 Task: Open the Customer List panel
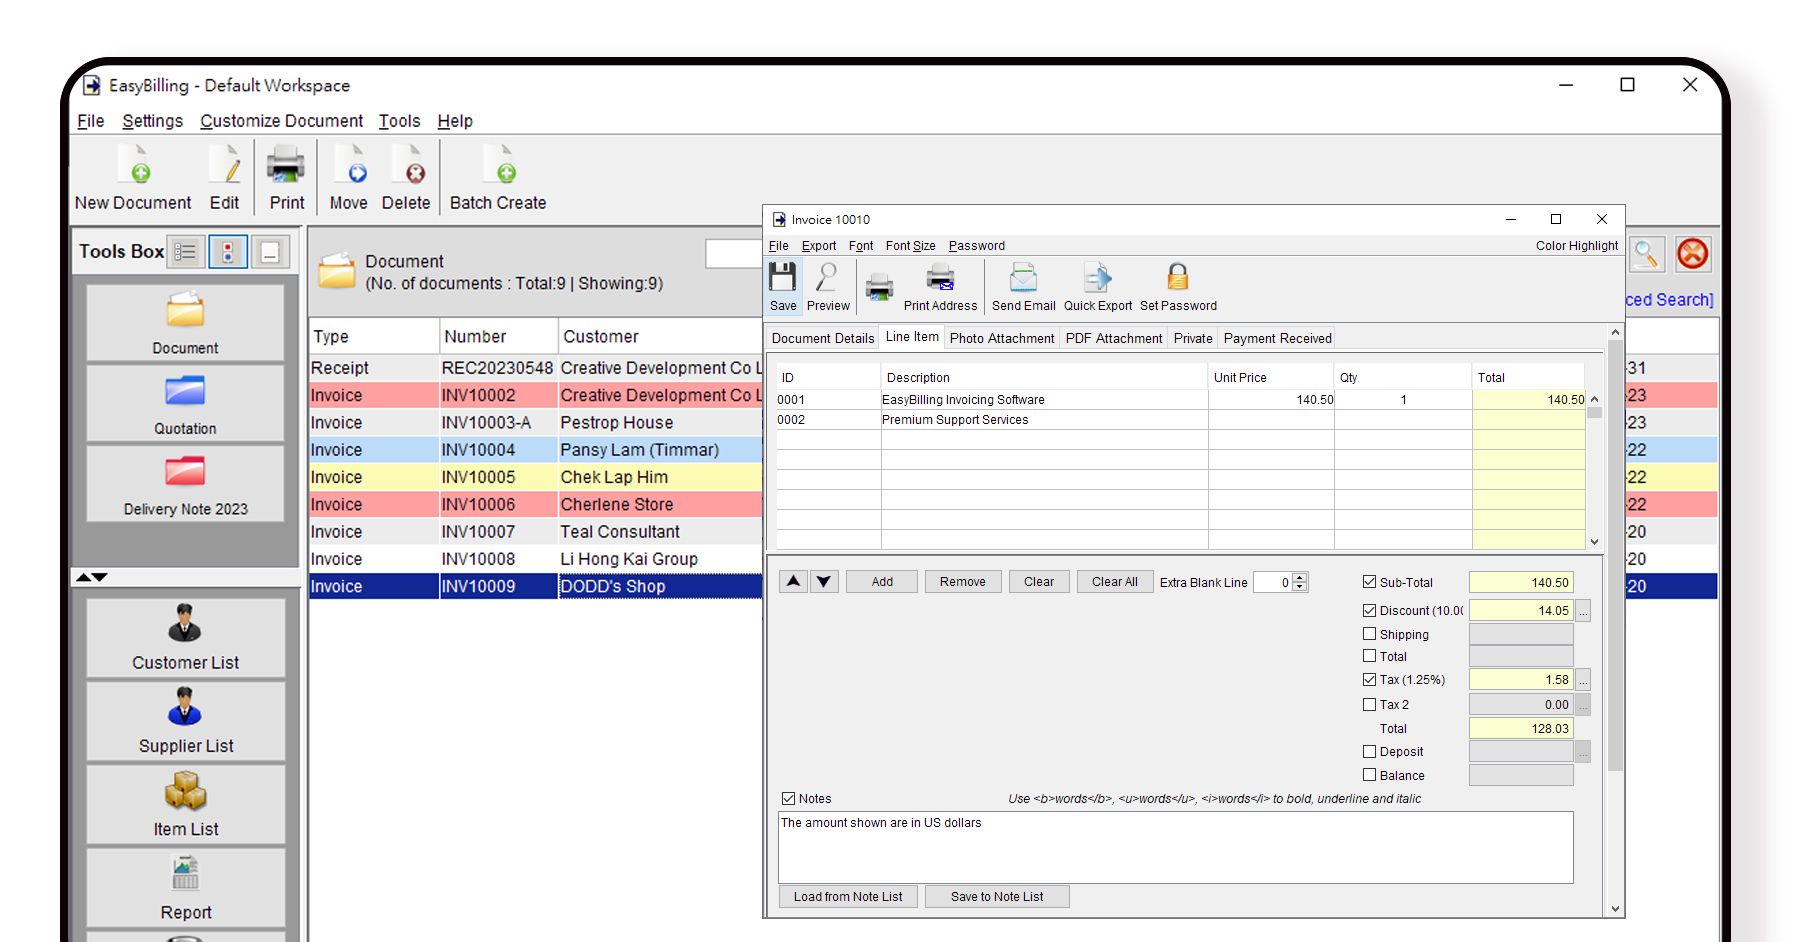(184, 637)
